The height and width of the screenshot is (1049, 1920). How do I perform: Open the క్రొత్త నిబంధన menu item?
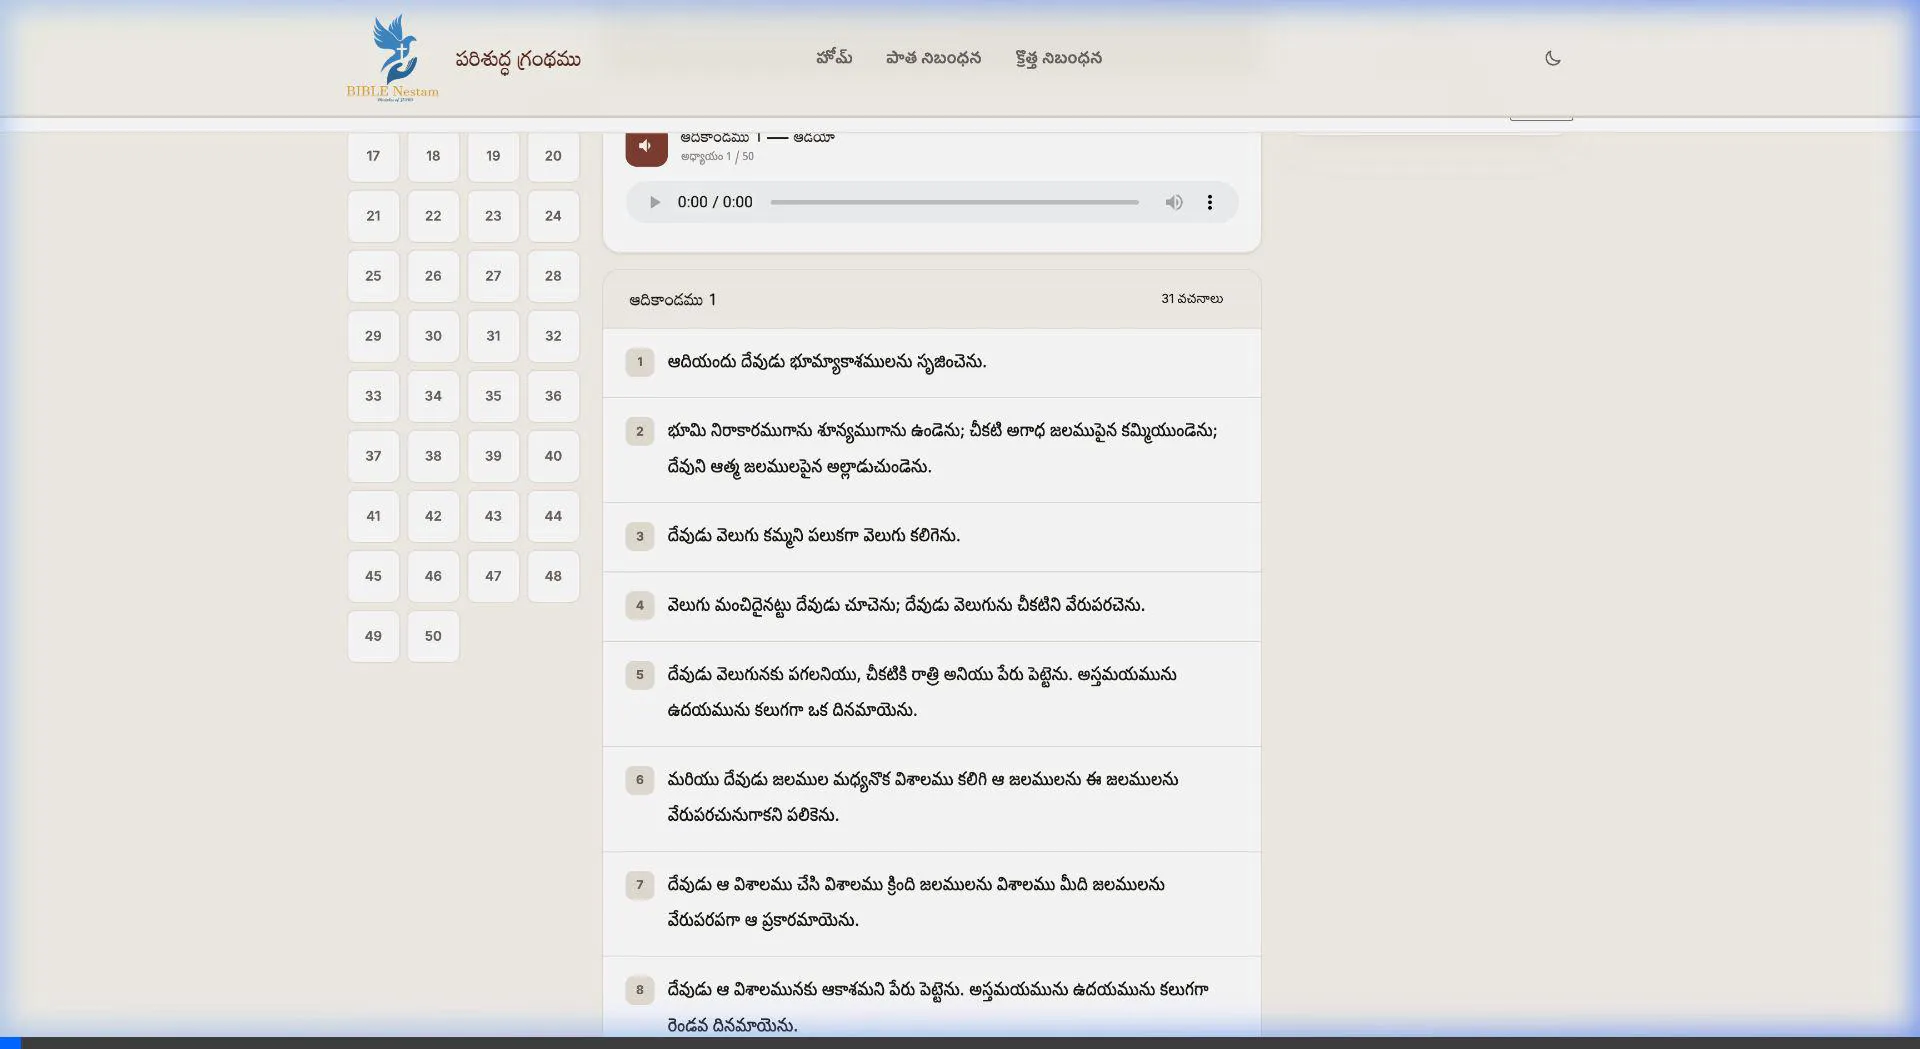tap(1058, 58)
